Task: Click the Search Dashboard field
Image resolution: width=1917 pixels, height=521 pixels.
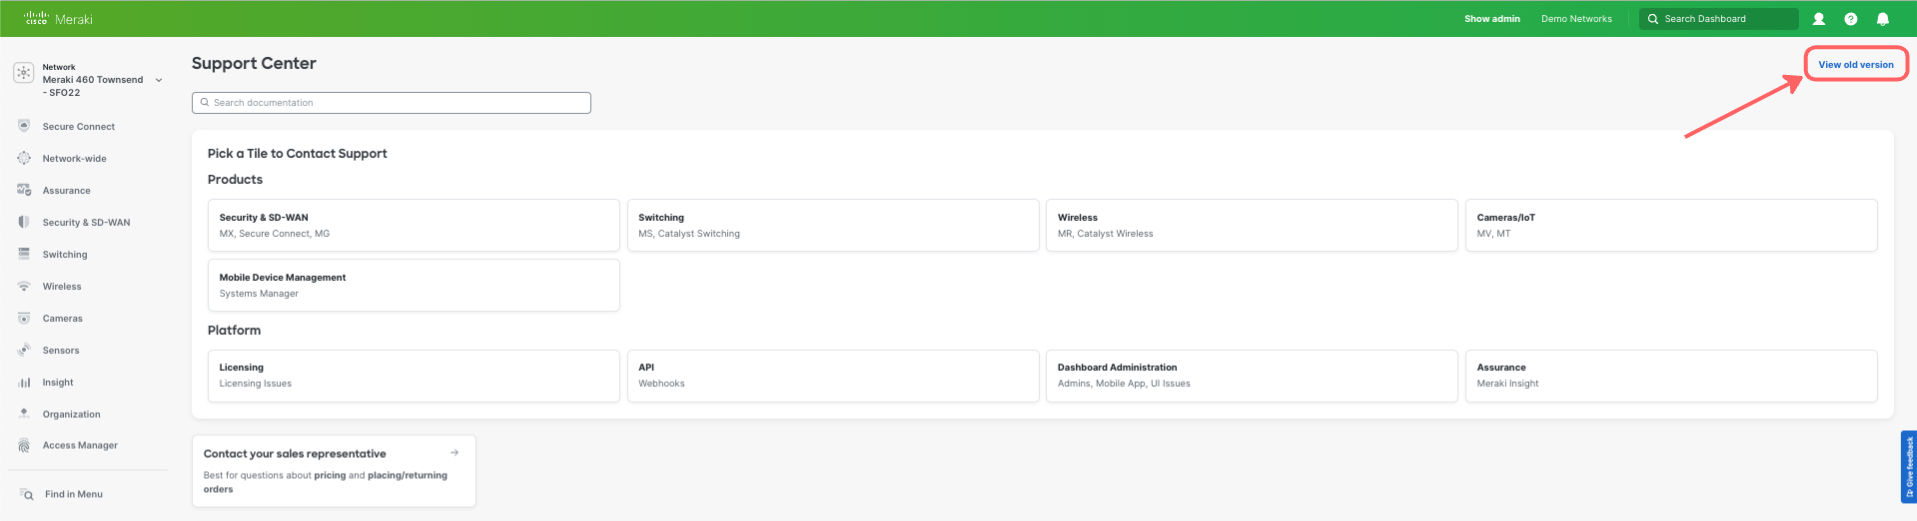Action: tap(1718, 19)
